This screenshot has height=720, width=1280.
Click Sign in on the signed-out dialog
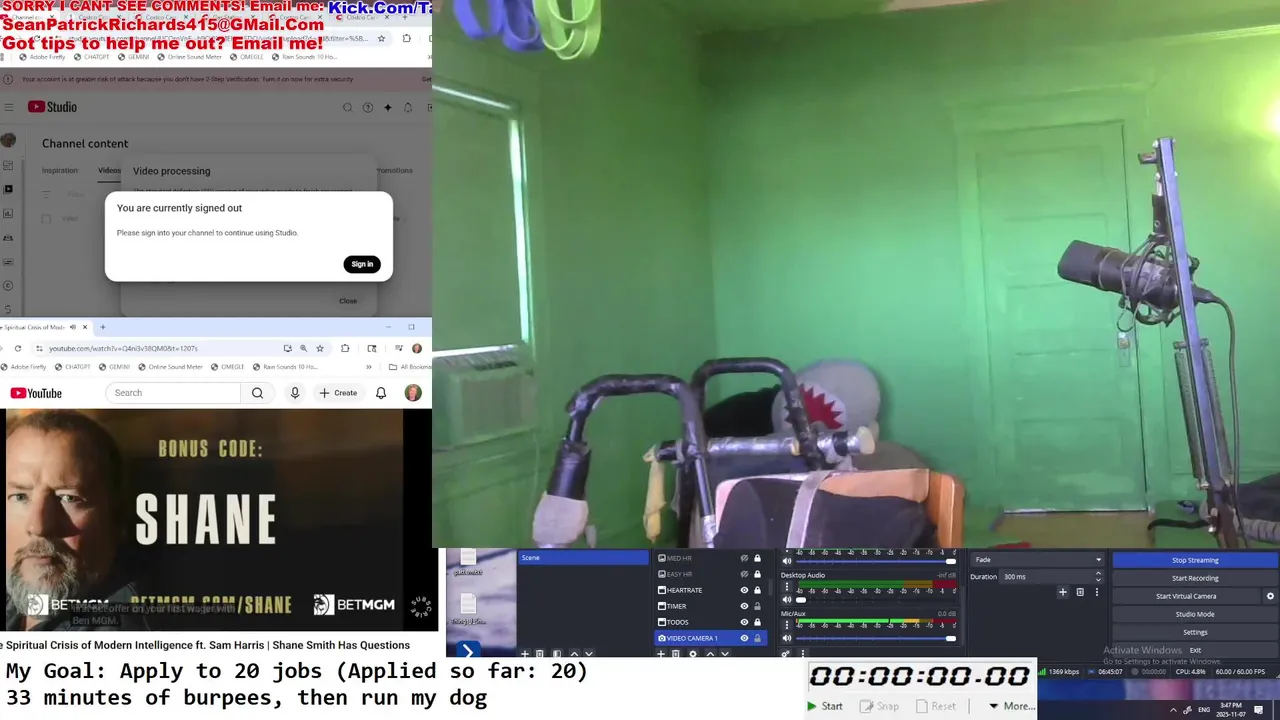362,264
